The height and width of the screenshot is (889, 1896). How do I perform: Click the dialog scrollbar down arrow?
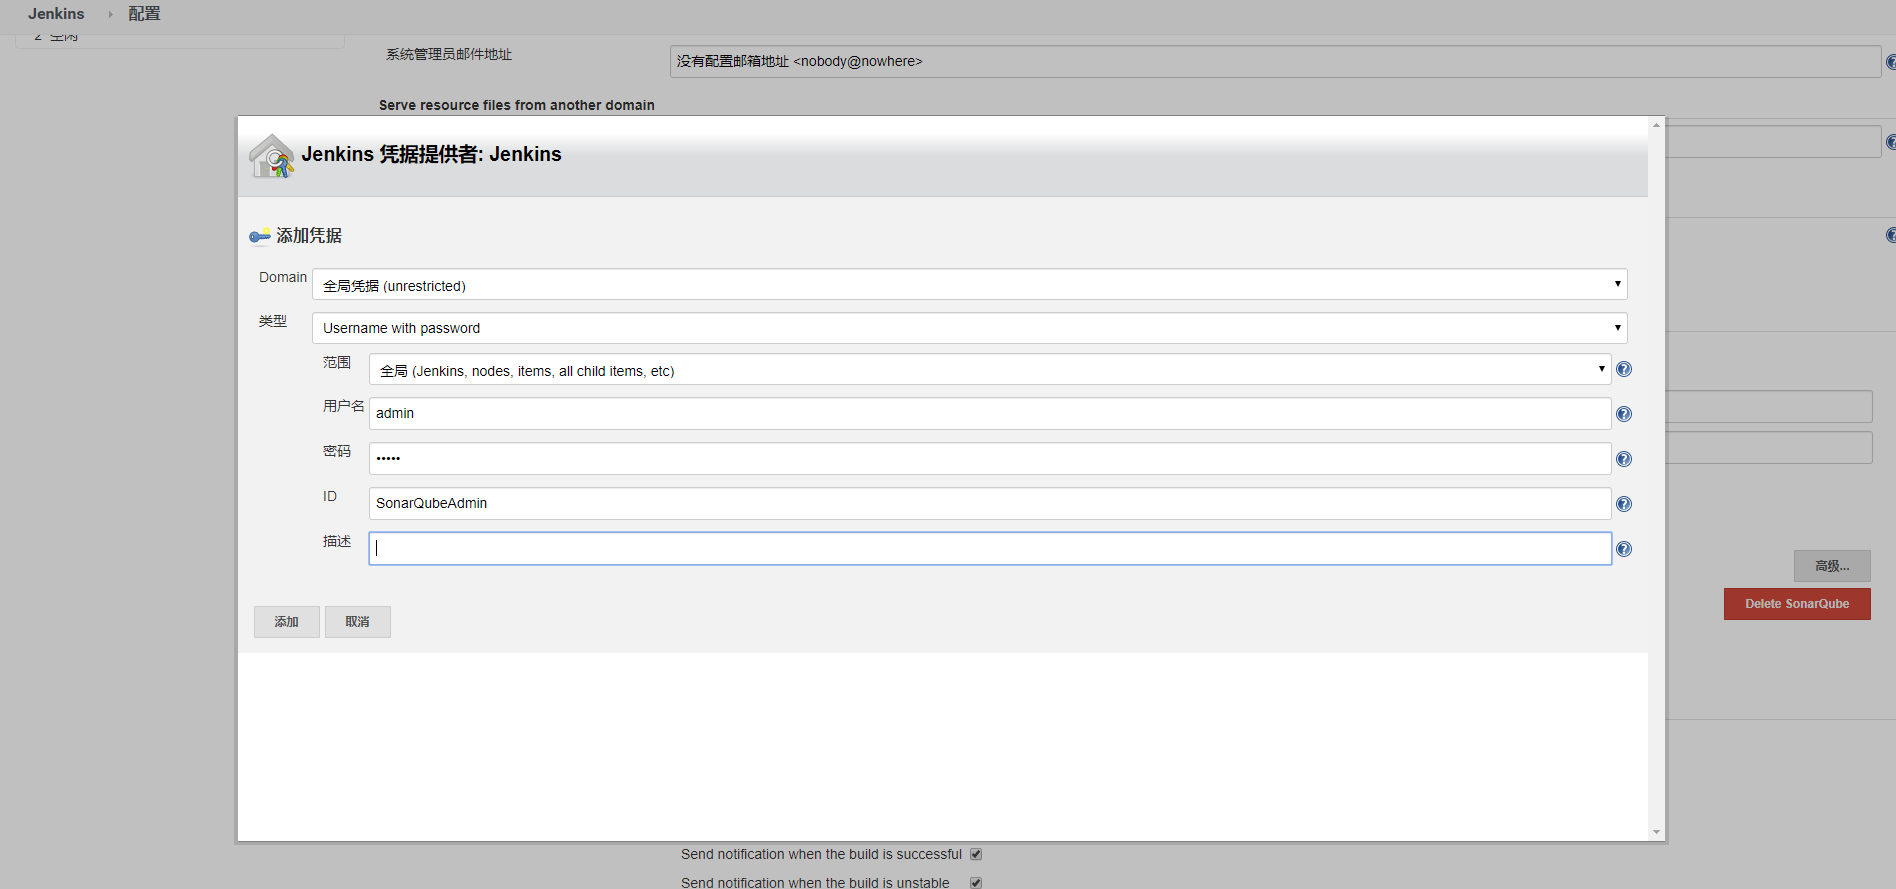tap(1656, 832)
